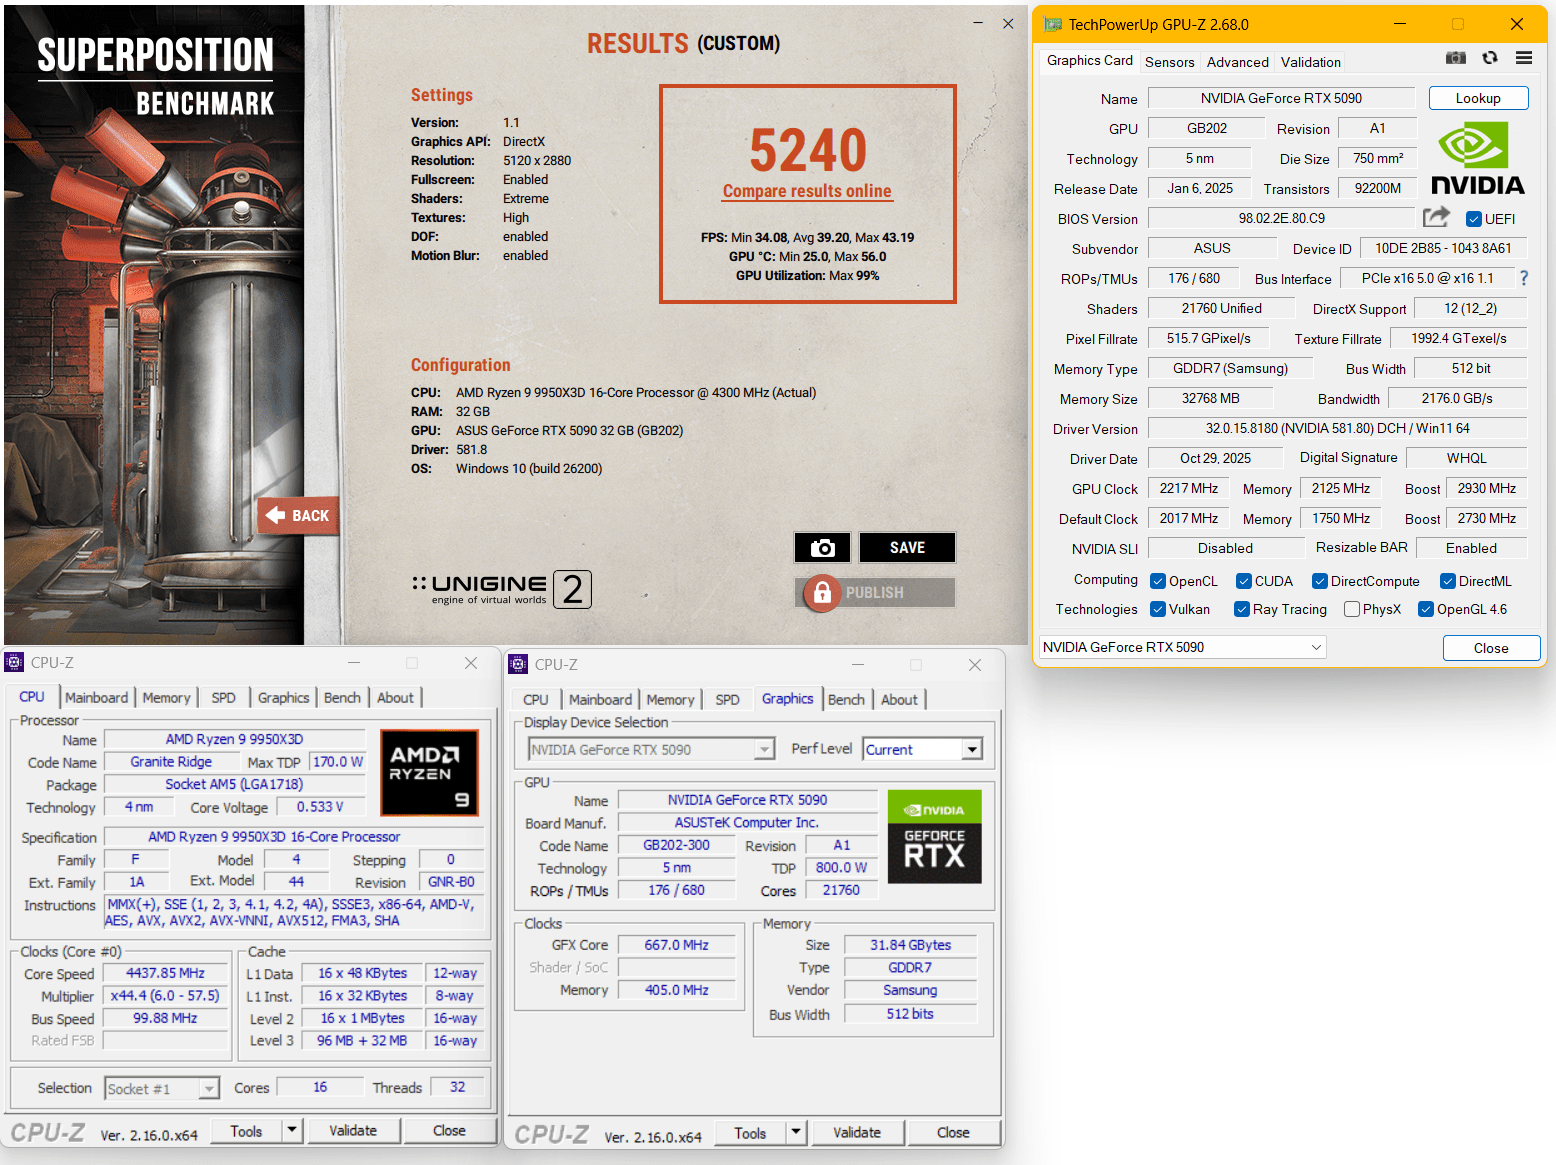Expand the Tools arrow in right CPU-Z
Viewport: 1556px width, 1165px height.
796,1132
